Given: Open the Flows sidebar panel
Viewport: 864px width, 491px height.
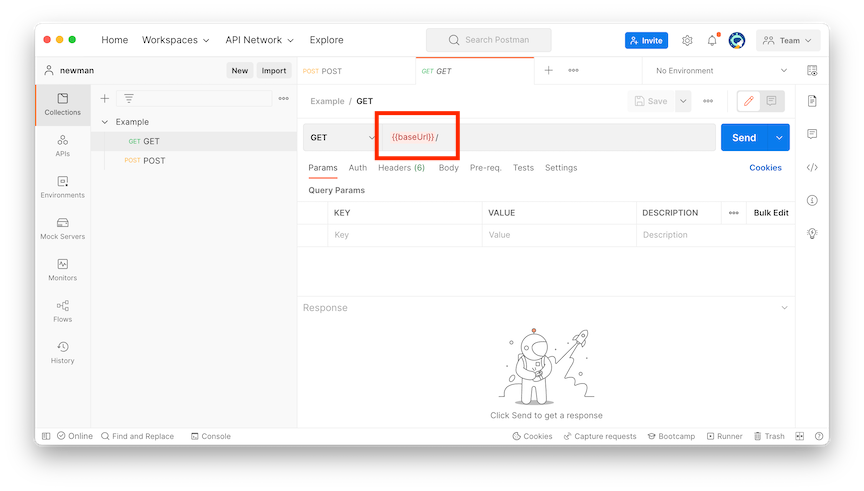Looking at the screenshot, I should pyautogui.click(x=63, y=311).
